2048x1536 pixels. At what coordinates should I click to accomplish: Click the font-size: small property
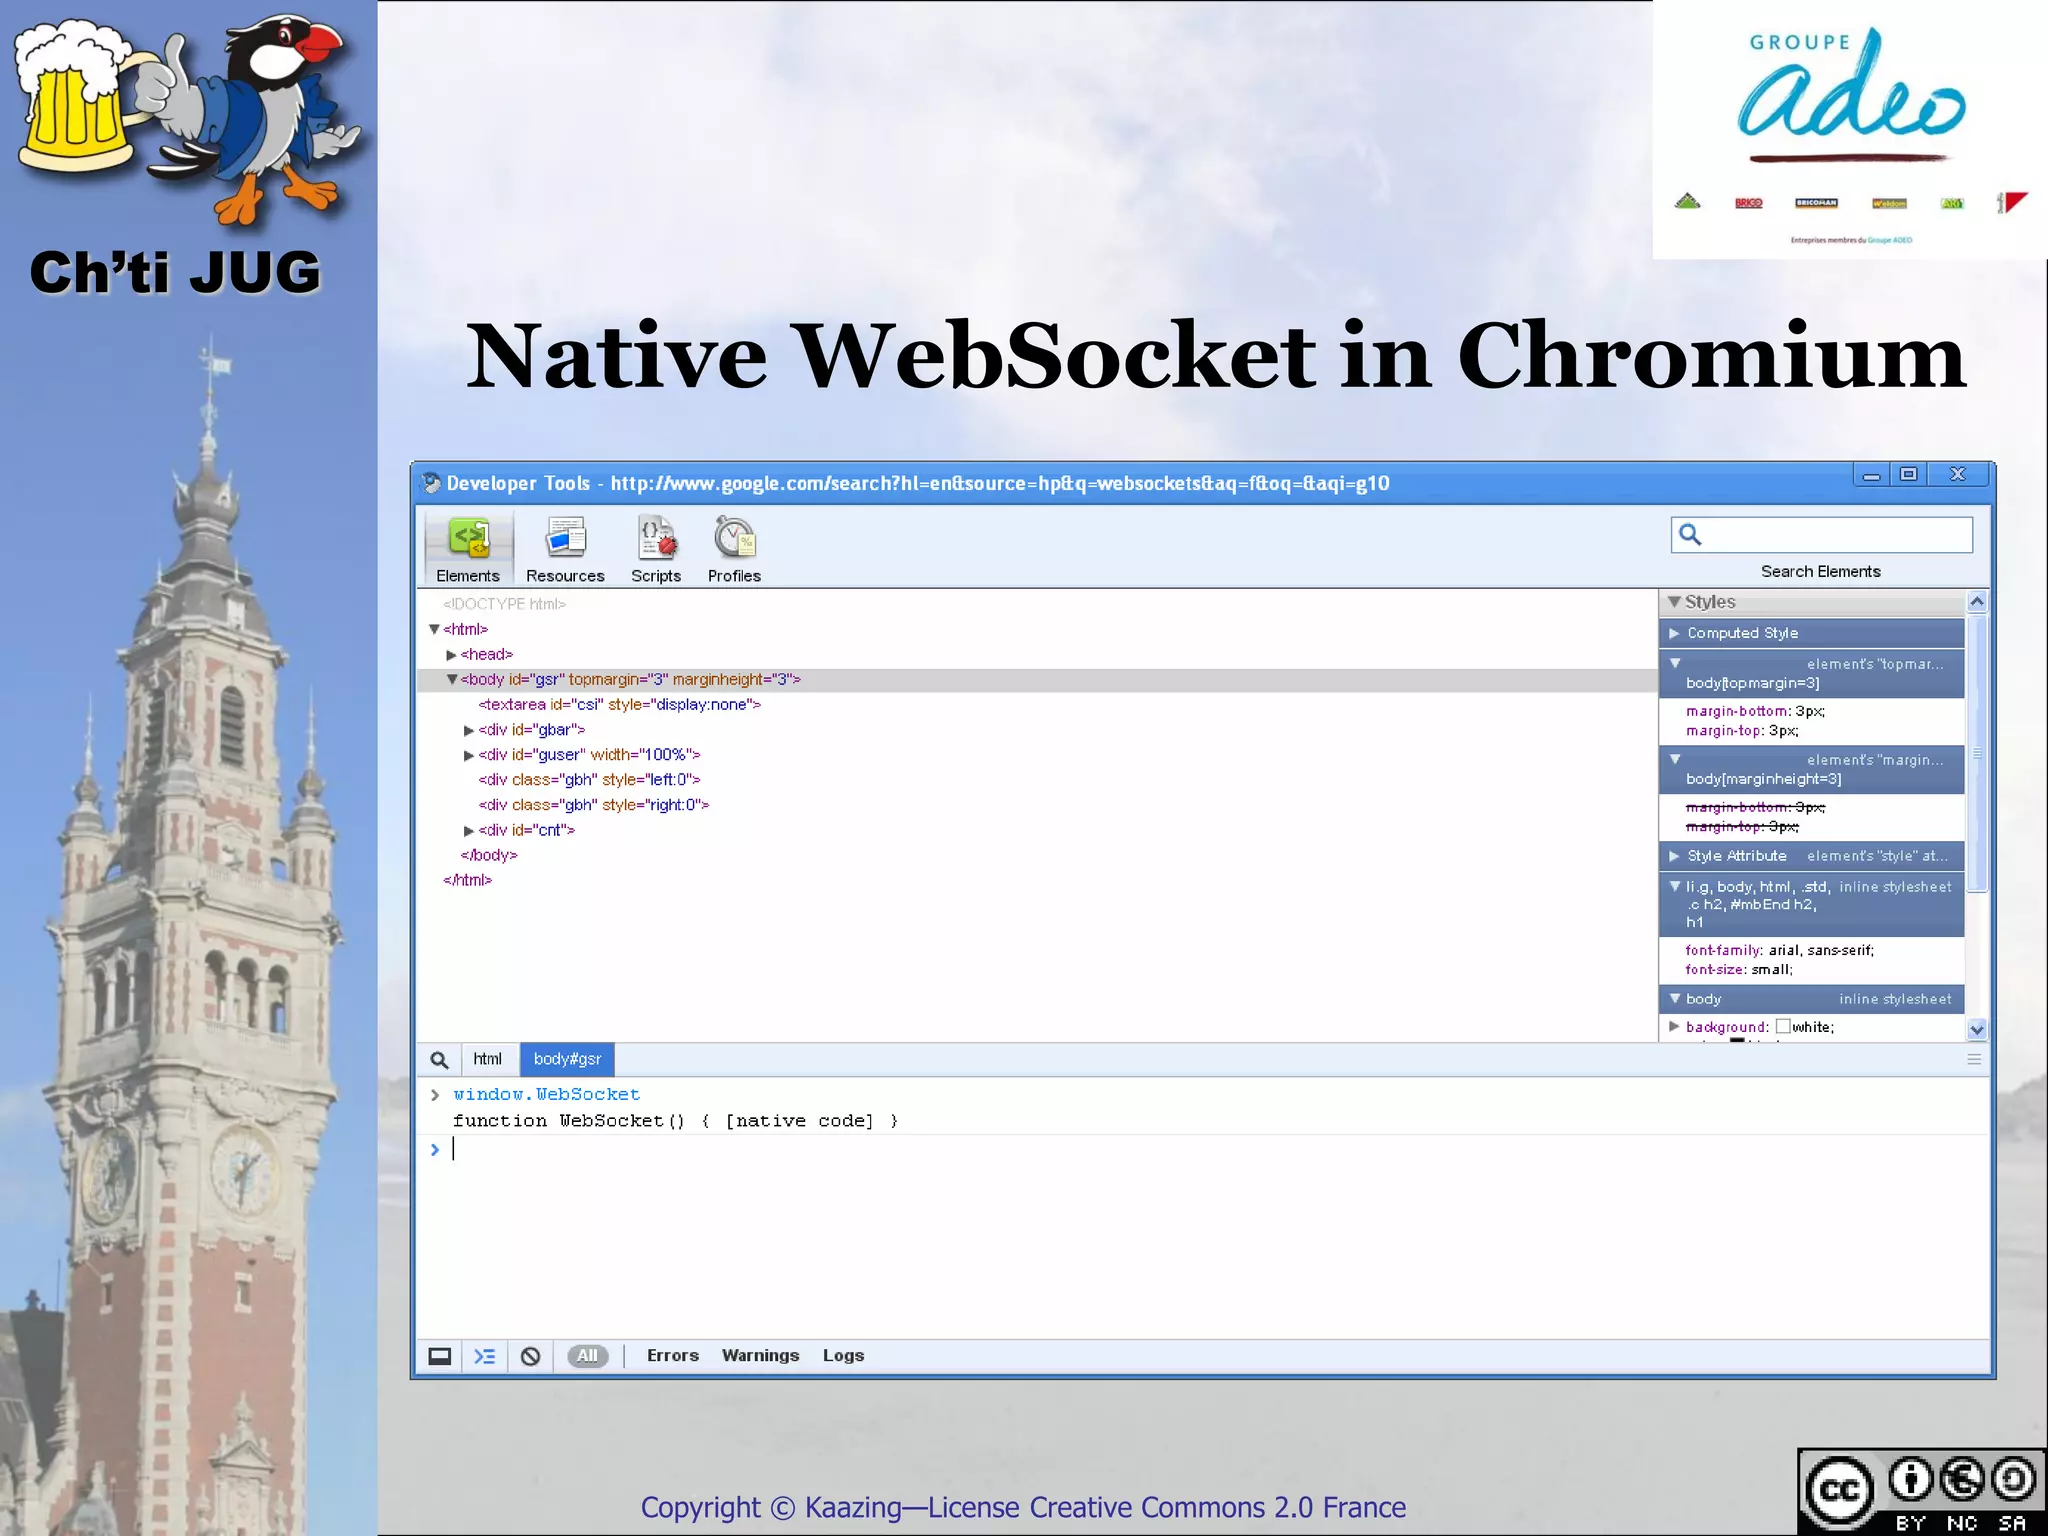(1739, 969)
